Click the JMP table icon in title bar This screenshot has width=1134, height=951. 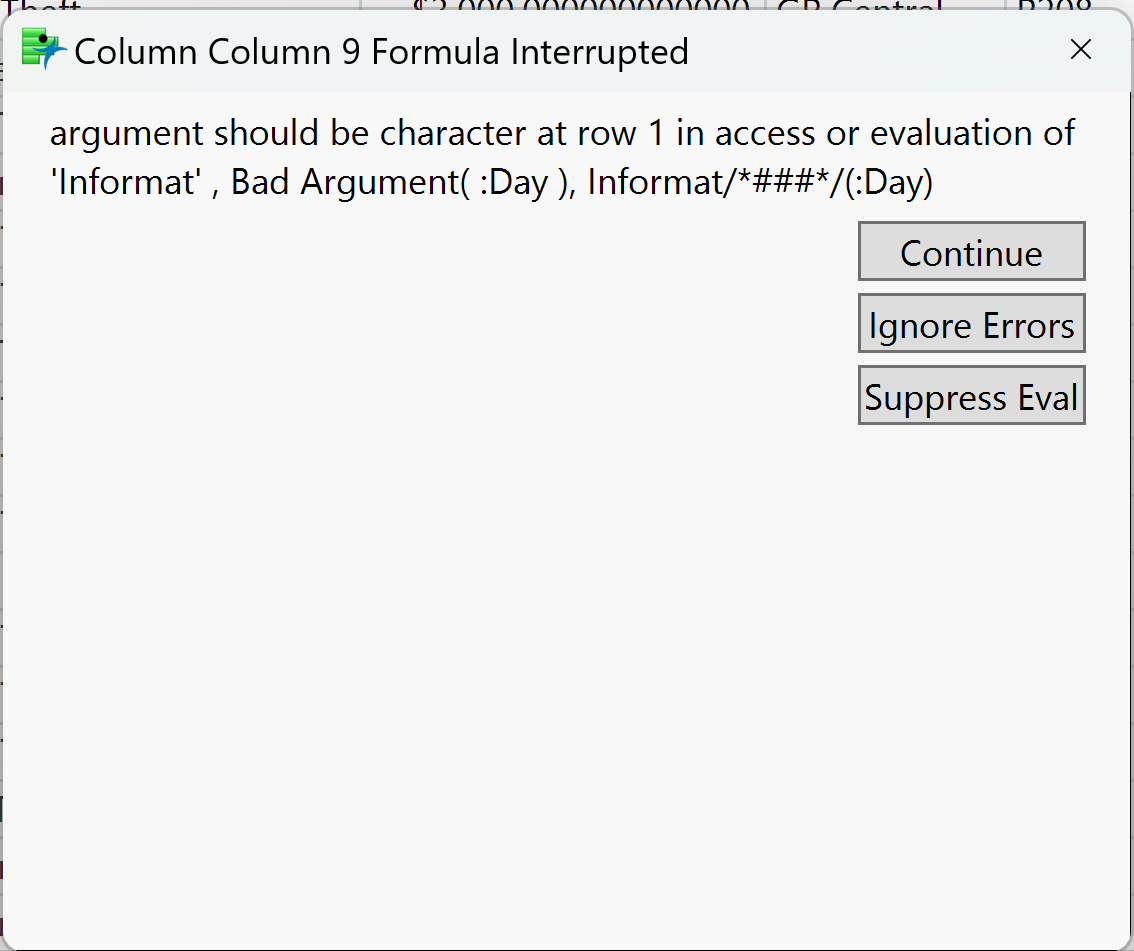pos(43,49)
